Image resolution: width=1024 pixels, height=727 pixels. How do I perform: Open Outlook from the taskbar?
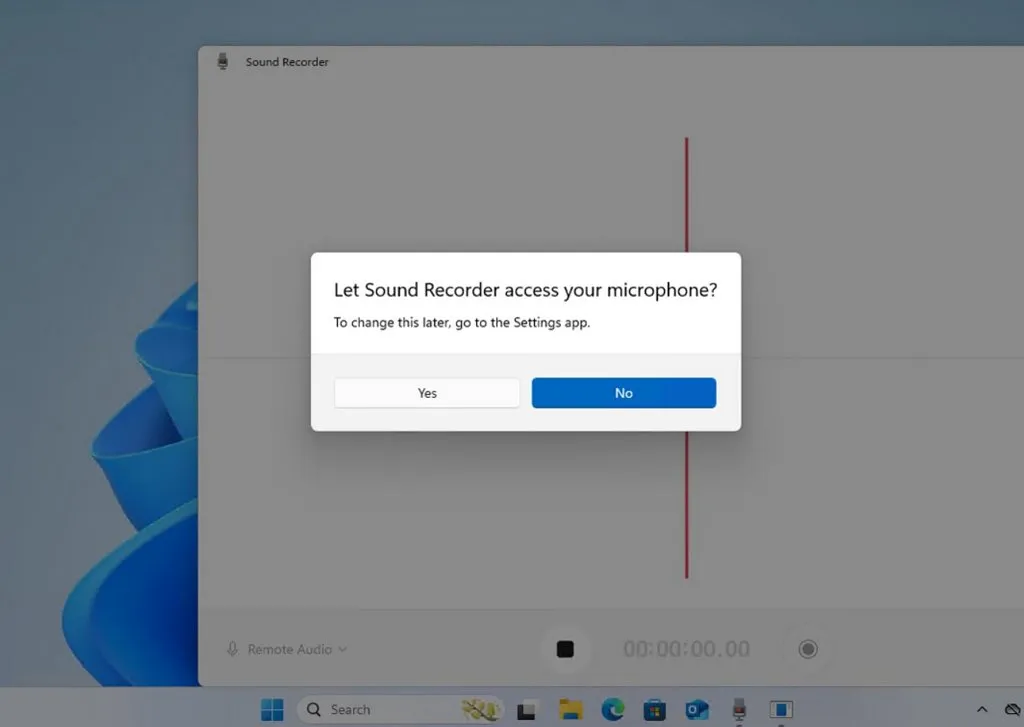pyautogui.click(x=697, y=709)
